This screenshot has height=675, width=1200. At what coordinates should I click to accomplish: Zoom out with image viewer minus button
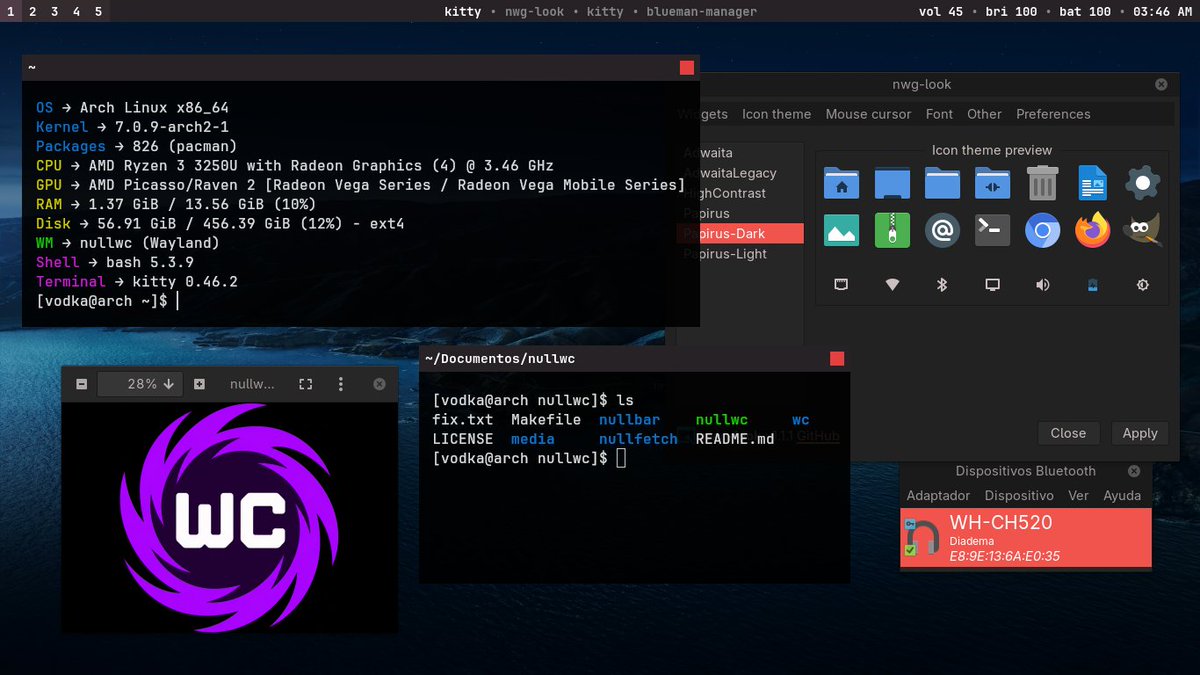[81, 384]
